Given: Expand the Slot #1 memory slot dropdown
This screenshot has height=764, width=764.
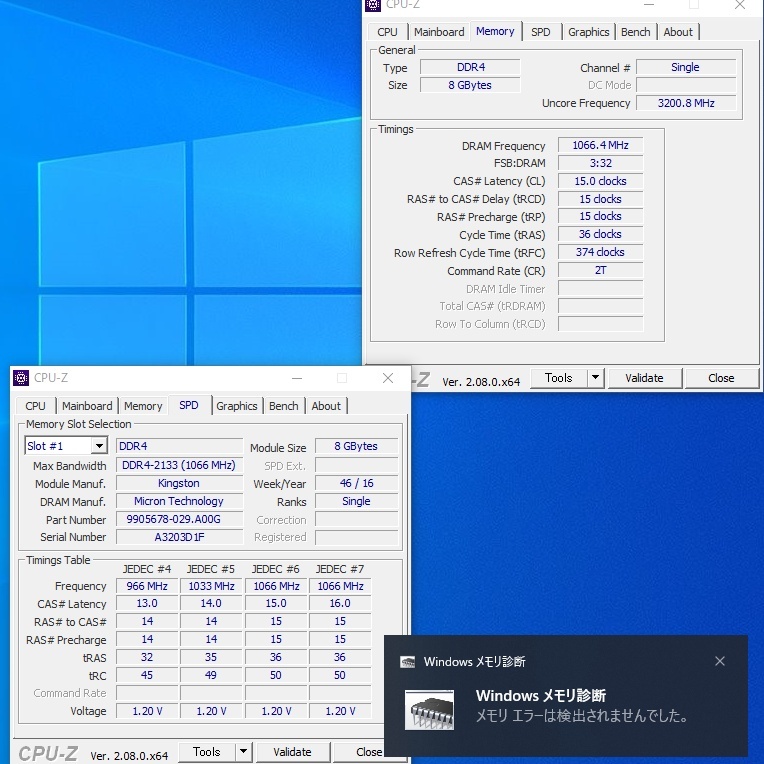Looking at the screenshot, I should [99, 446].
